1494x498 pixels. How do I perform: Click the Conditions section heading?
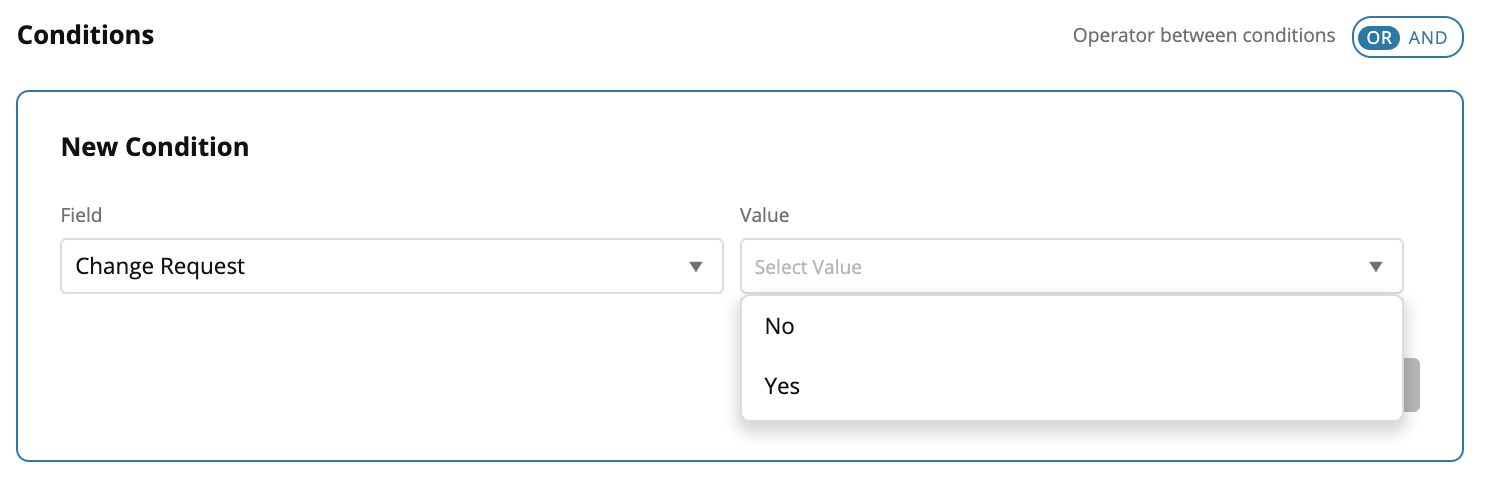(x=86, y=36)
